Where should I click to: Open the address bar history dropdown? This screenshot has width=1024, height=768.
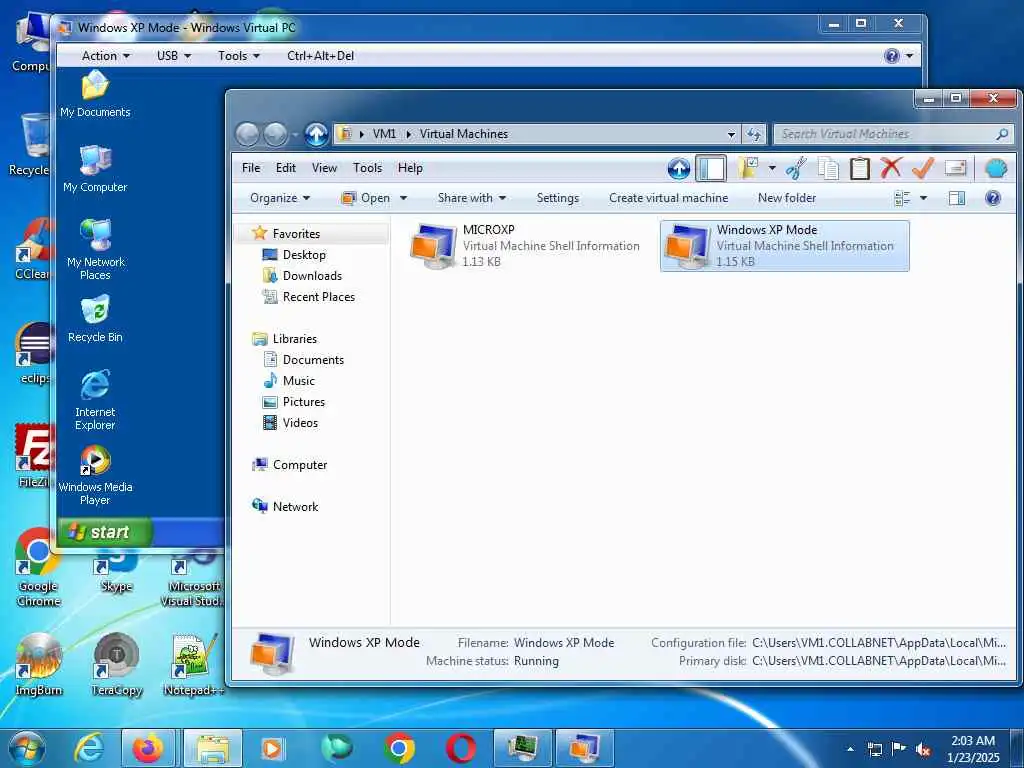[731, 135]
